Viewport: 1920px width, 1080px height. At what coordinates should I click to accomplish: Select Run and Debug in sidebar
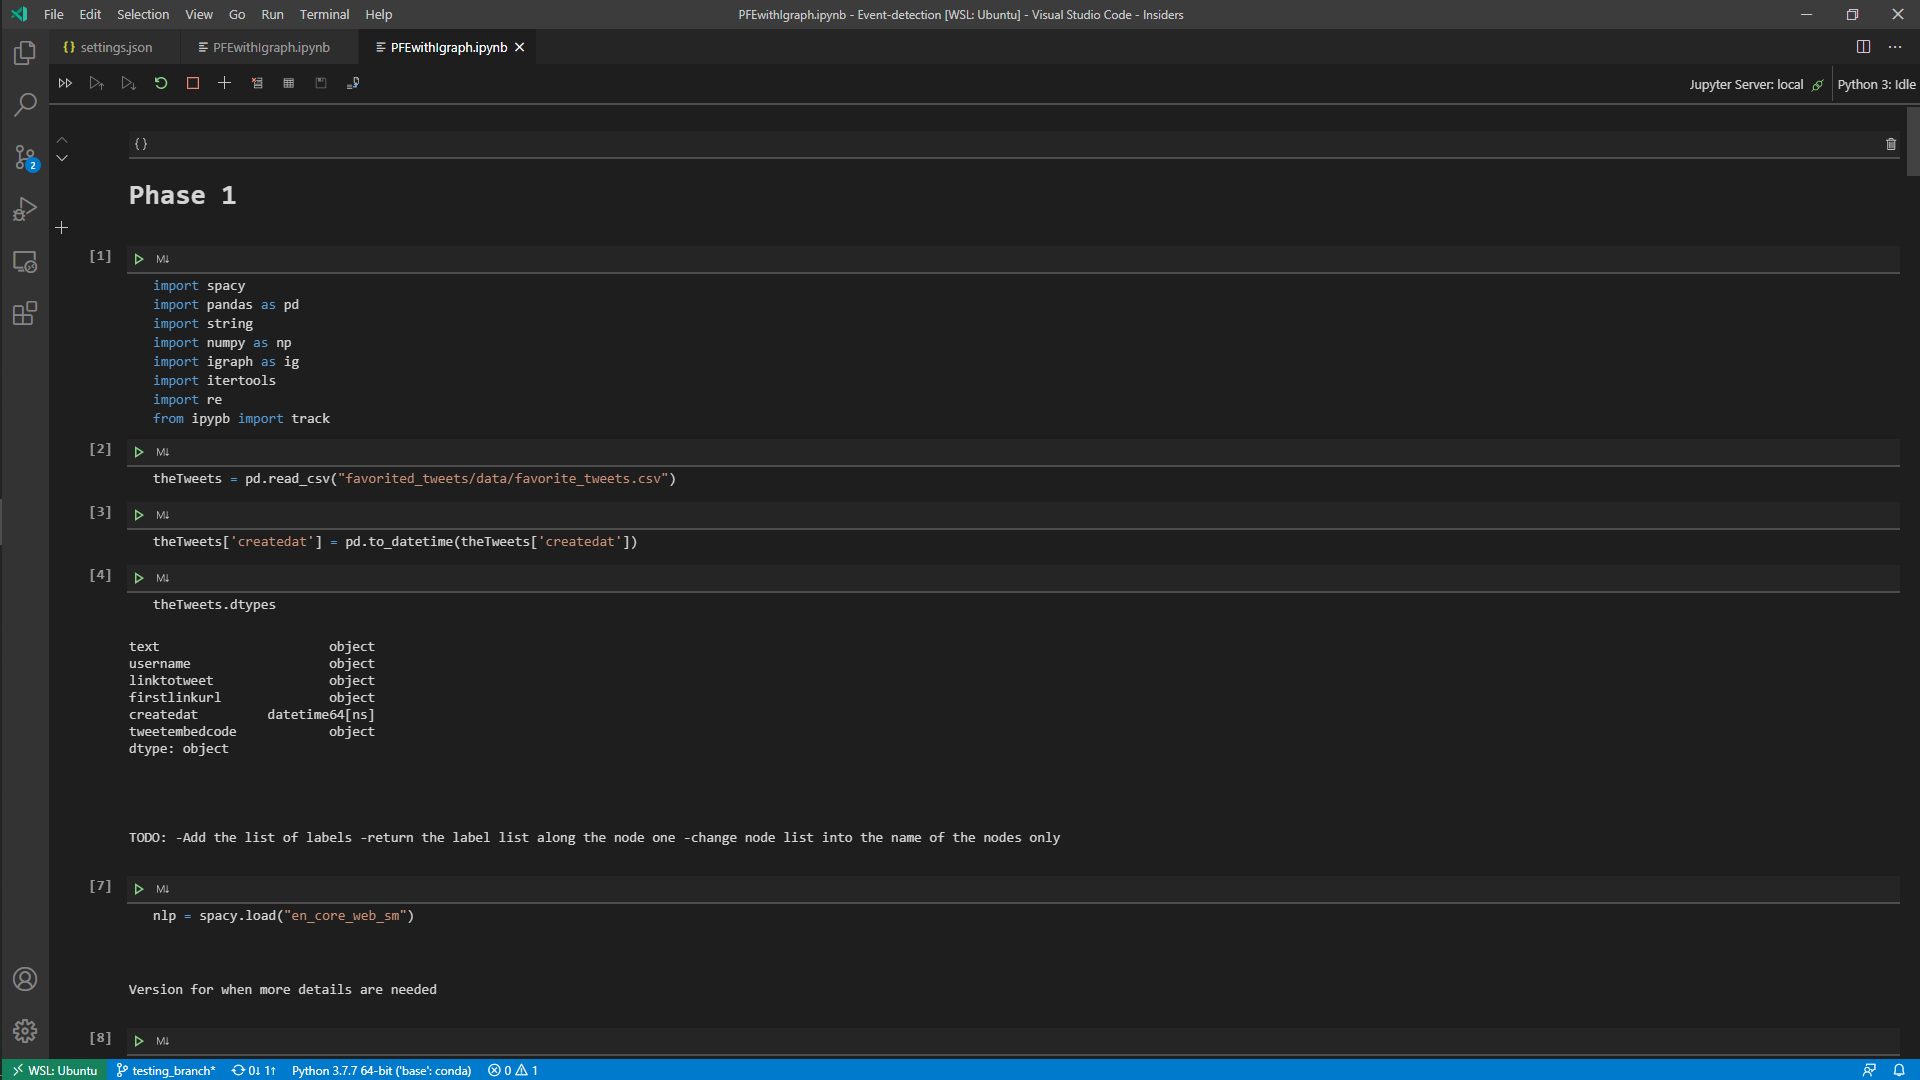pyautogui.click(x=24, y=209)
